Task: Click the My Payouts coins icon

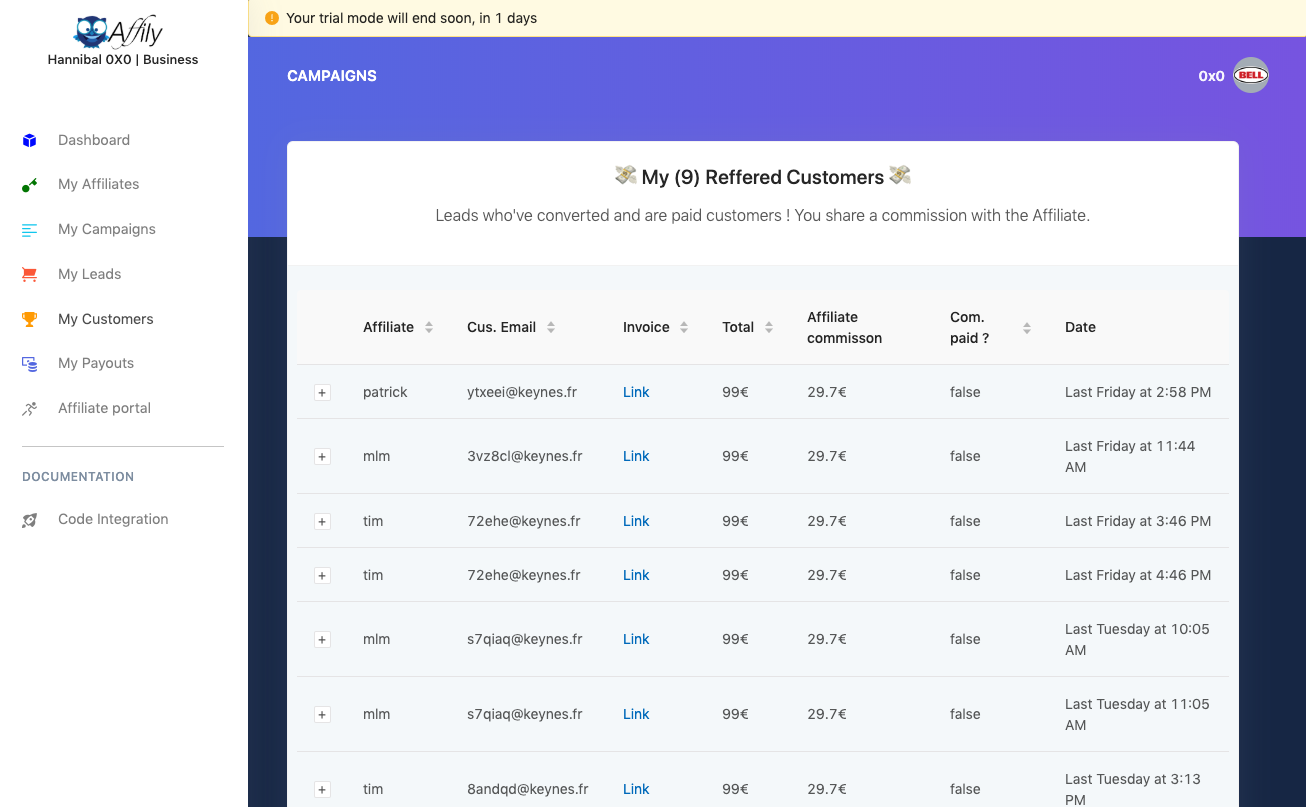Action: 30,364
